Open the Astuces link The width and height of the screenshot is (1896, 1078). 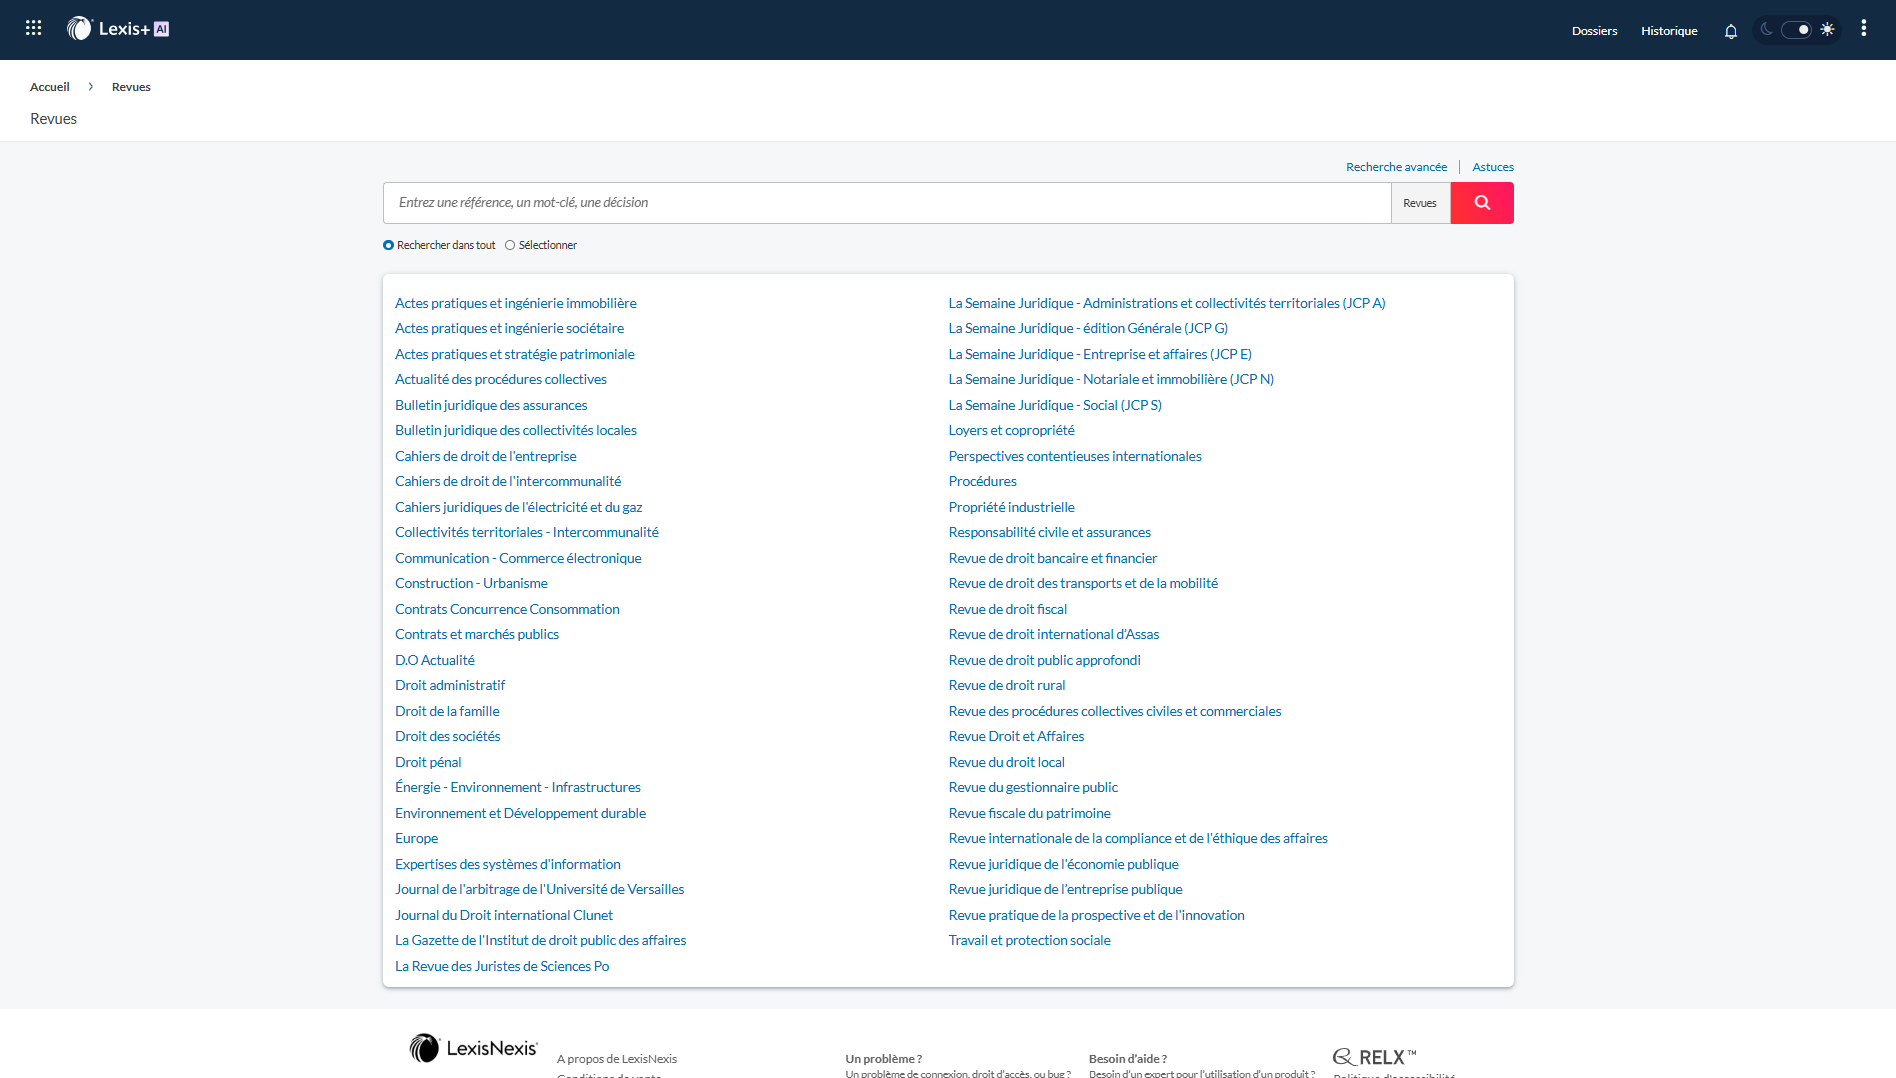[x=1493, y=167]
